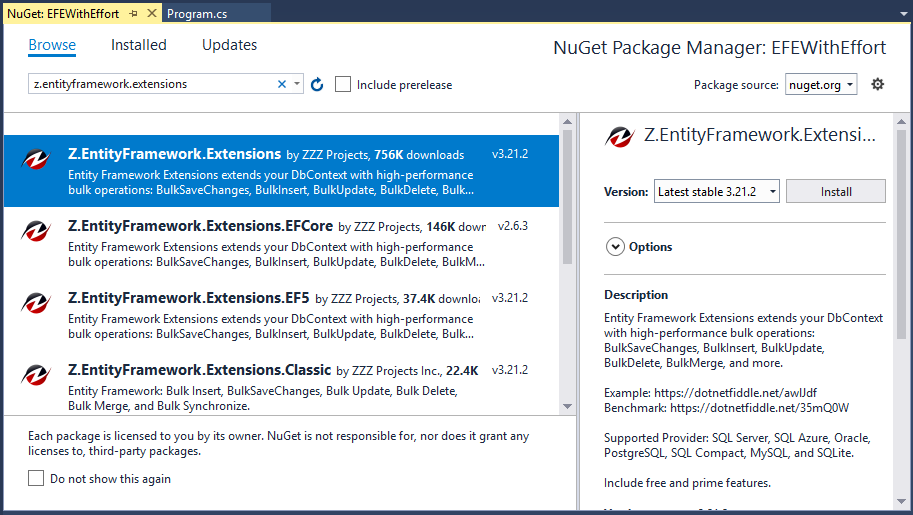Check the Do not show this again box
Screen dimensions: 913x515
pyautogui.click(x=36, y=478)
